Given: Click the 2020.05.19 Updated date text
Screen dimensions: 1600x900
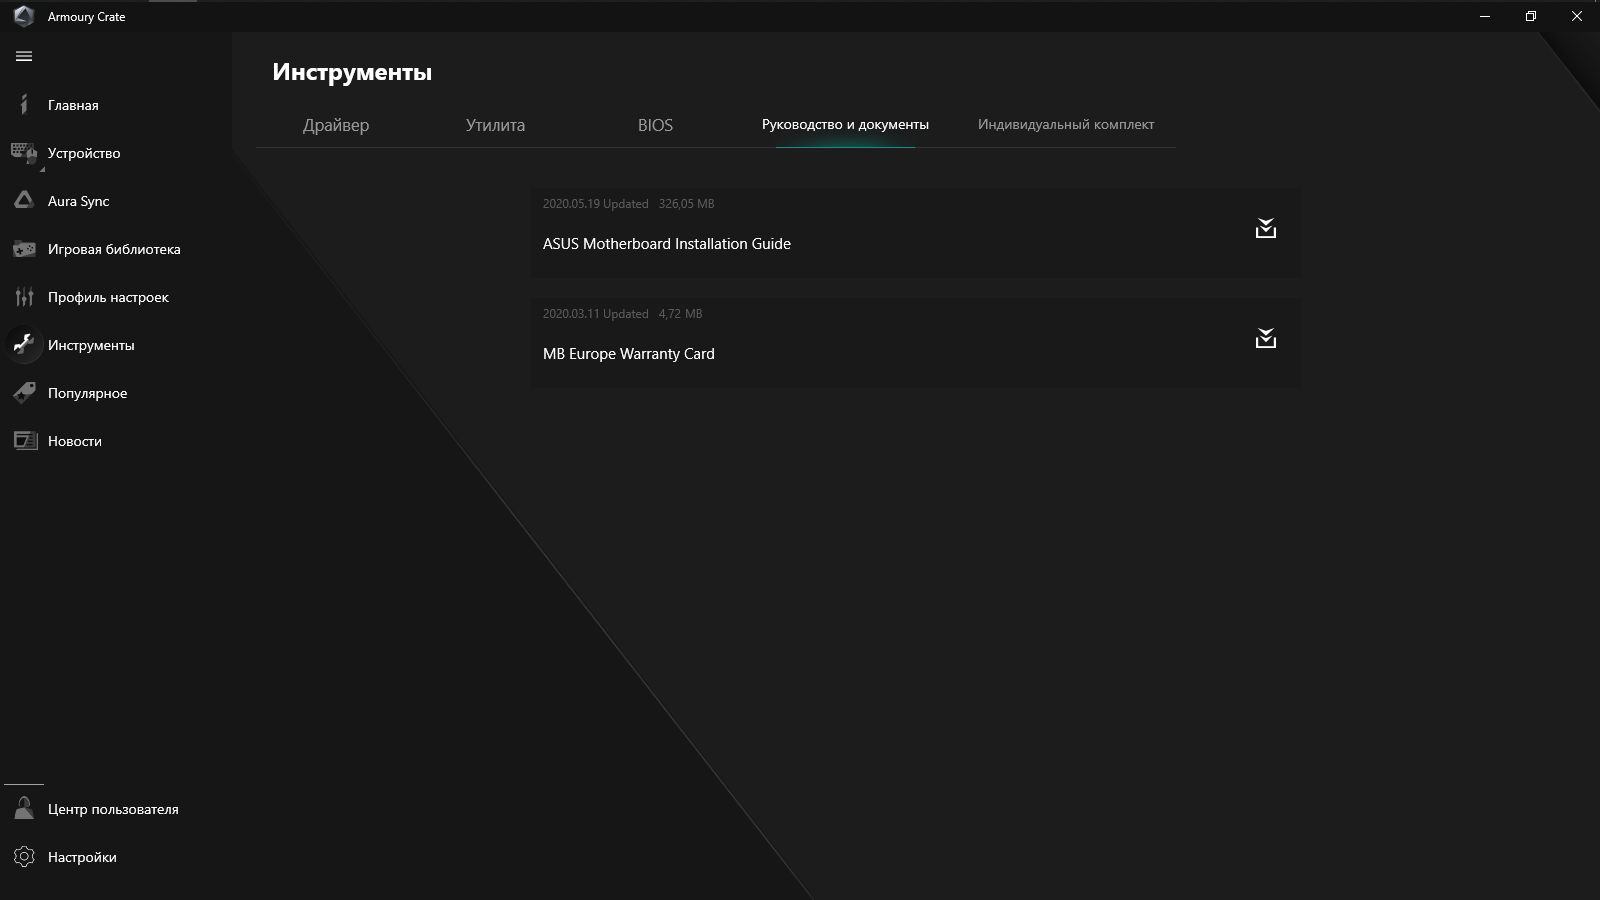Looking at the screenshot, I should pyautogui.click(x=595, y=204).
